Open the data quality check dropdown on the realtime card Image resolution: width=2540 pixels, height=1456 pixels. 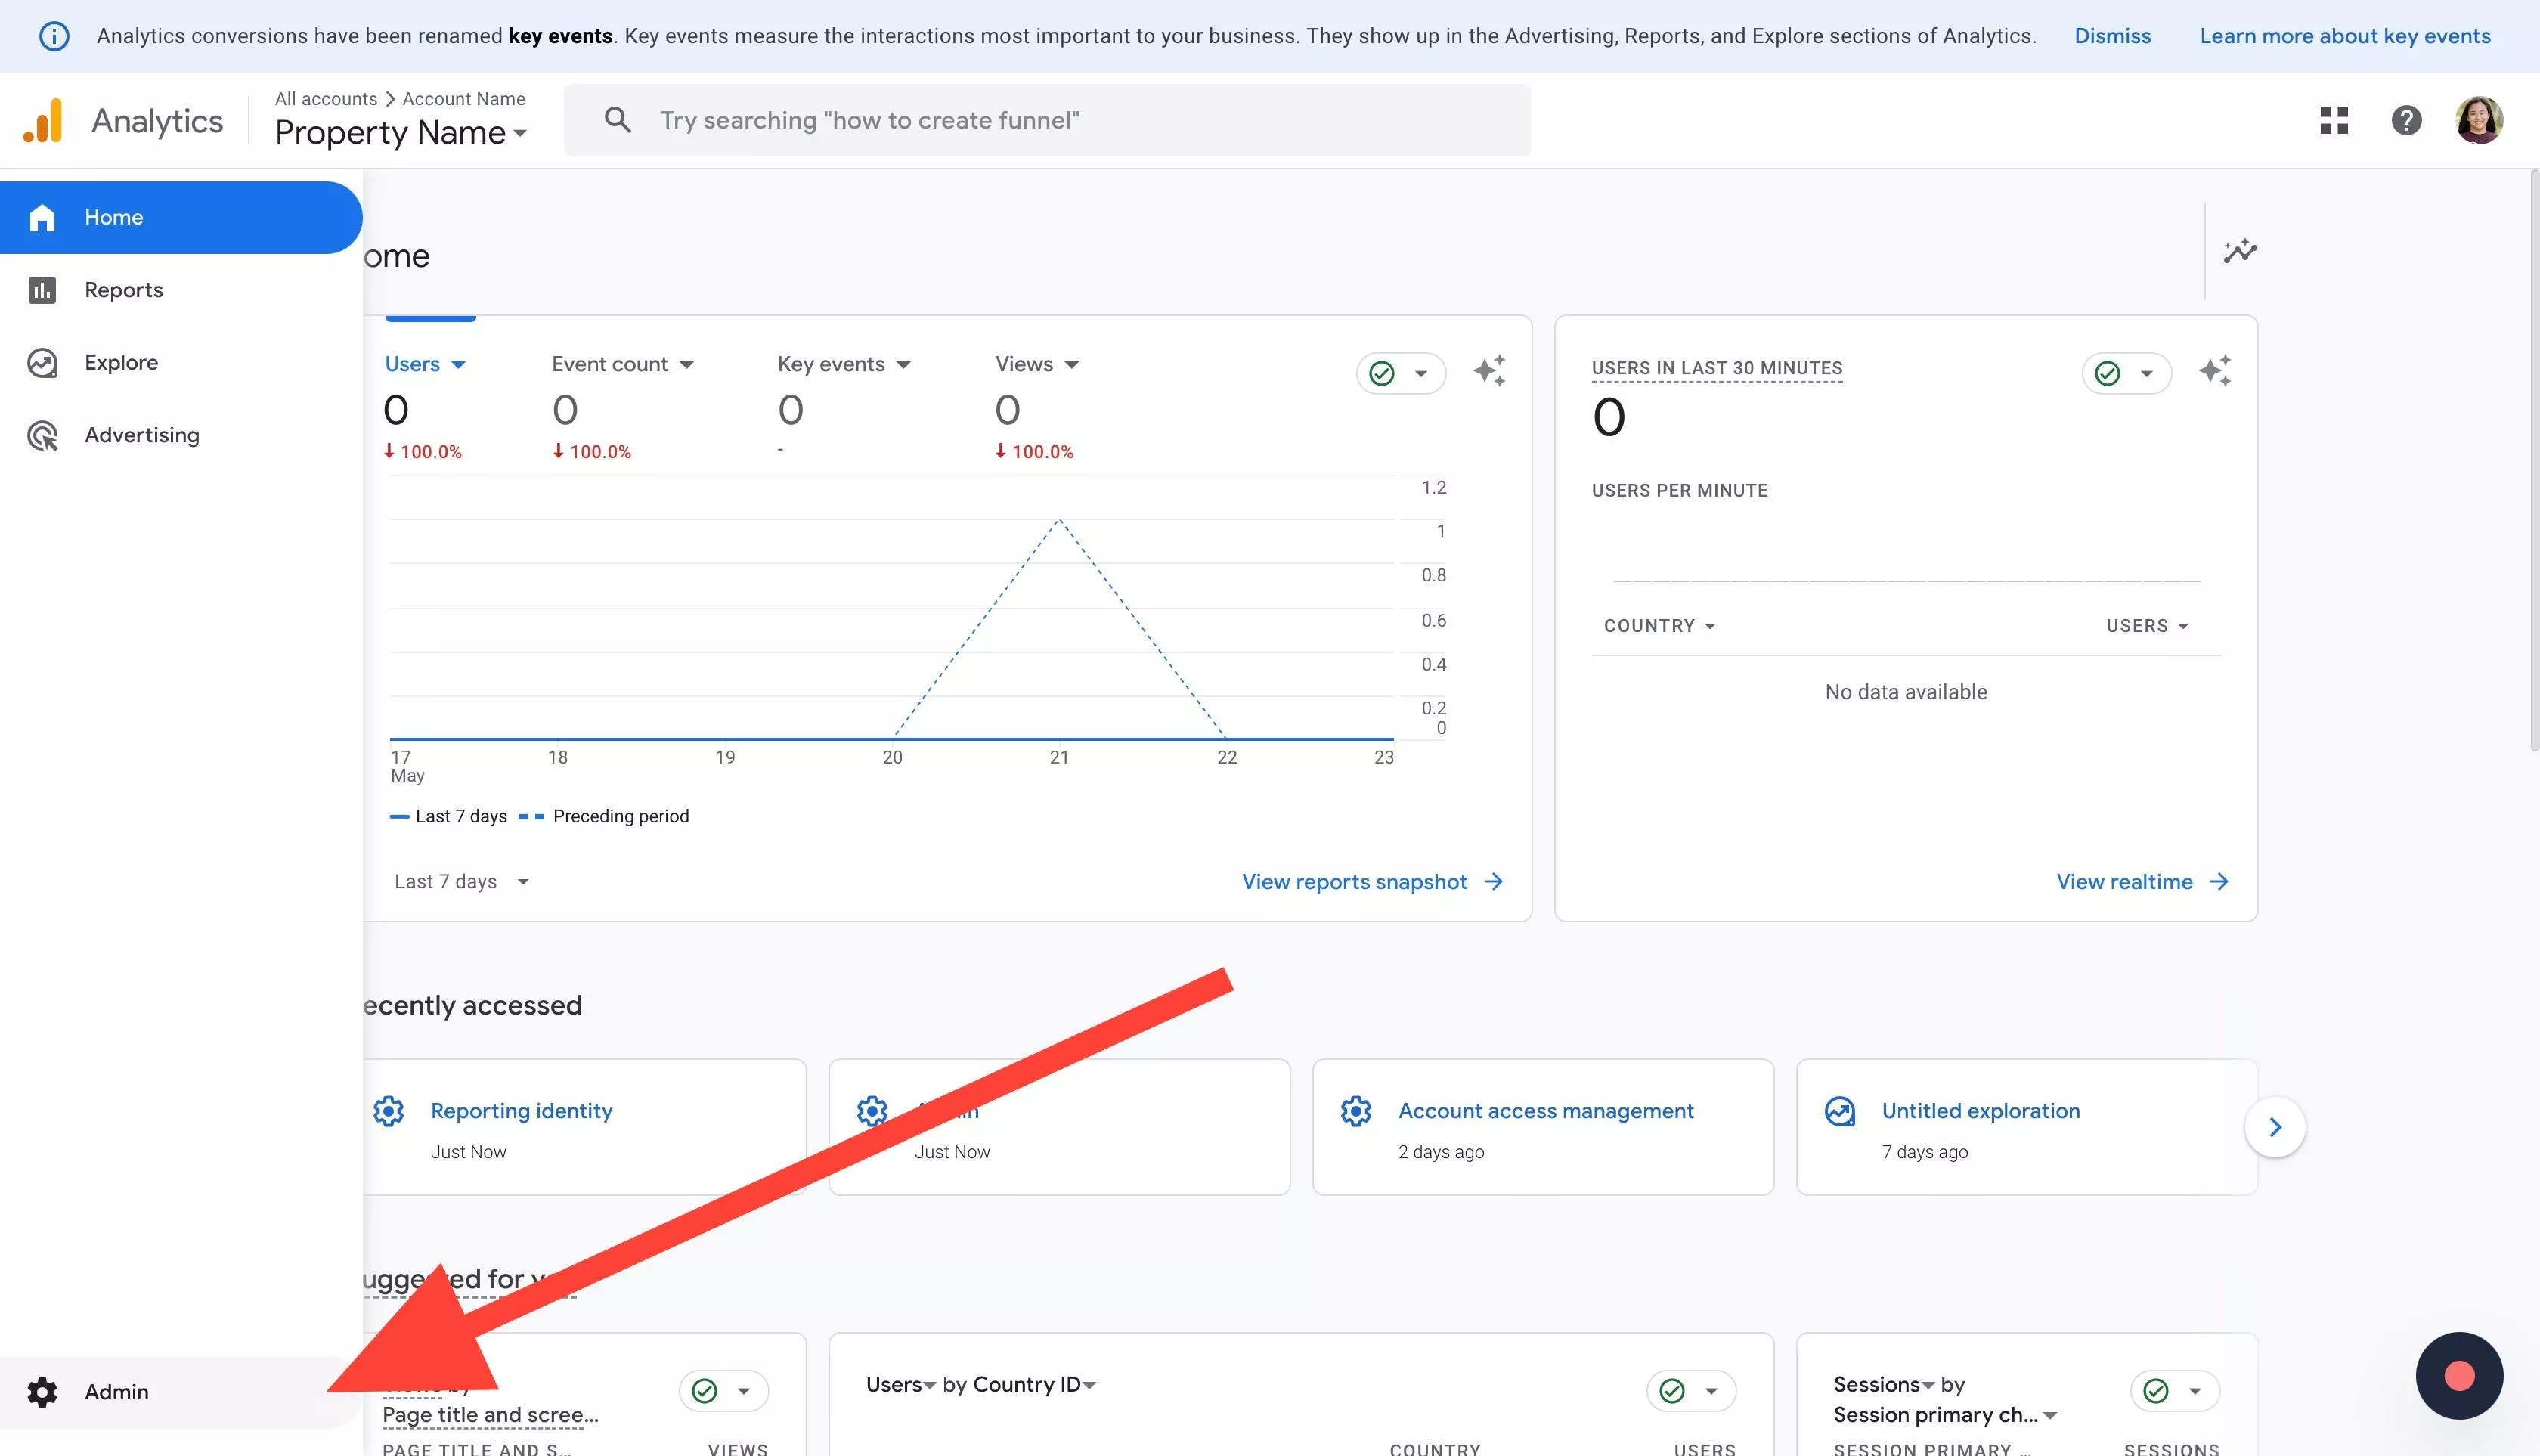click(x=2126, y=373)
